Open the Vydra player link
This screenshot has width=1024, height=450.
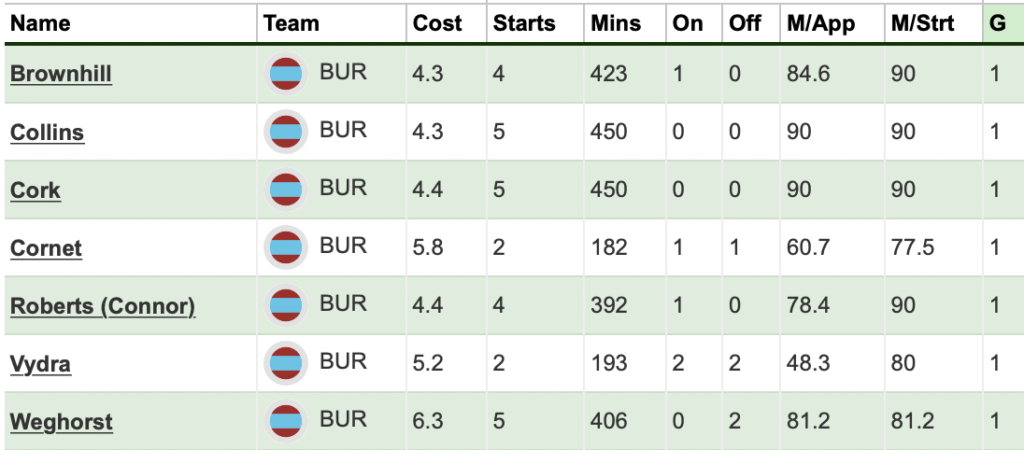pyautogui.click(x=40, y=364)
